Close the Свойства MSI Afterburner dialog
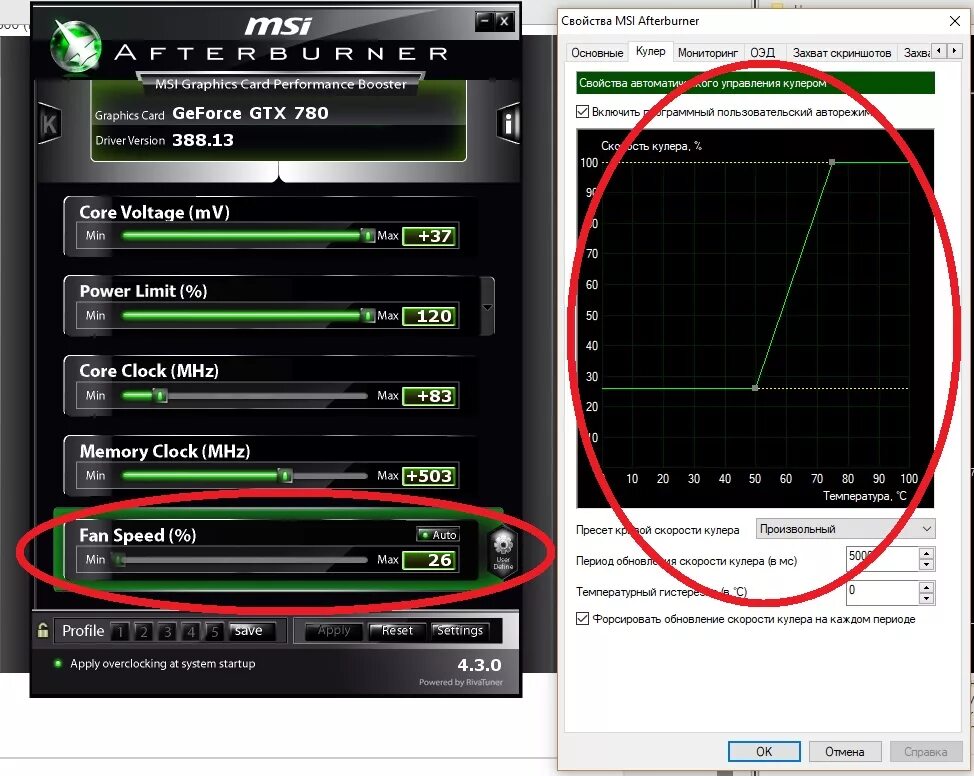Viewport: 974px width, 776px height. [x=954, y=21]
